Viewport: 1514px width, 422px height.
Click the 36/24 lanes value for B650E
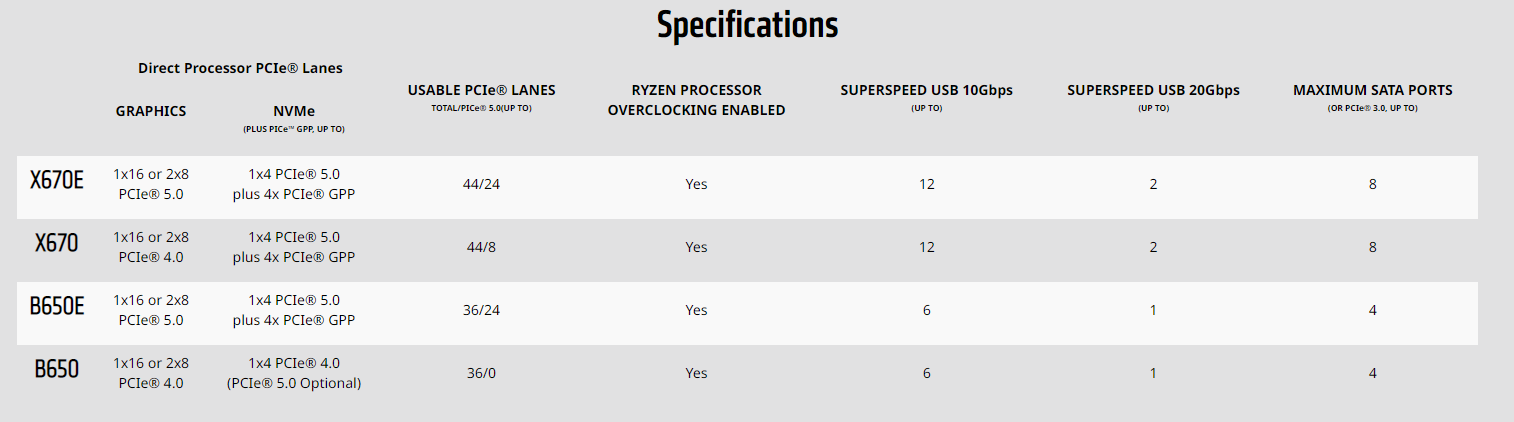coord(481,310)
